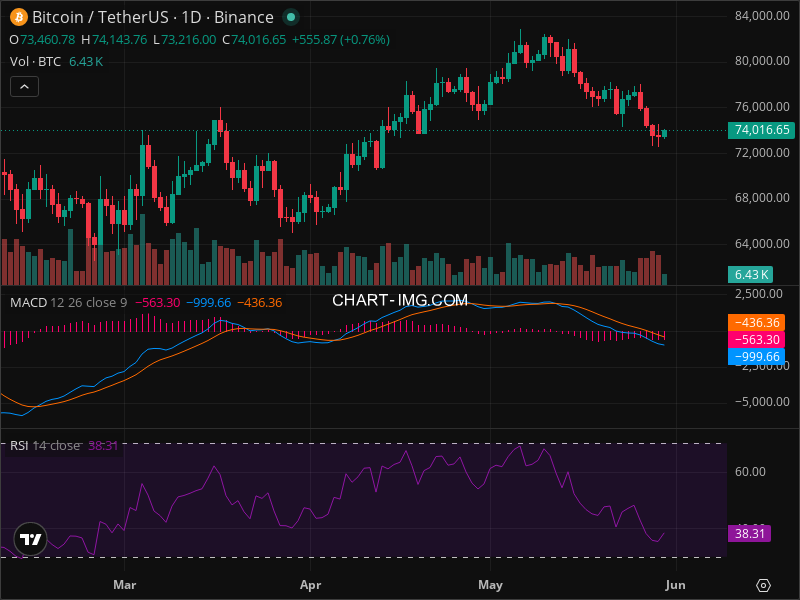Click the orange signal value -436.36 label
Screen dimensions: 800x600
pyautogui.click(x=757, y=322)
